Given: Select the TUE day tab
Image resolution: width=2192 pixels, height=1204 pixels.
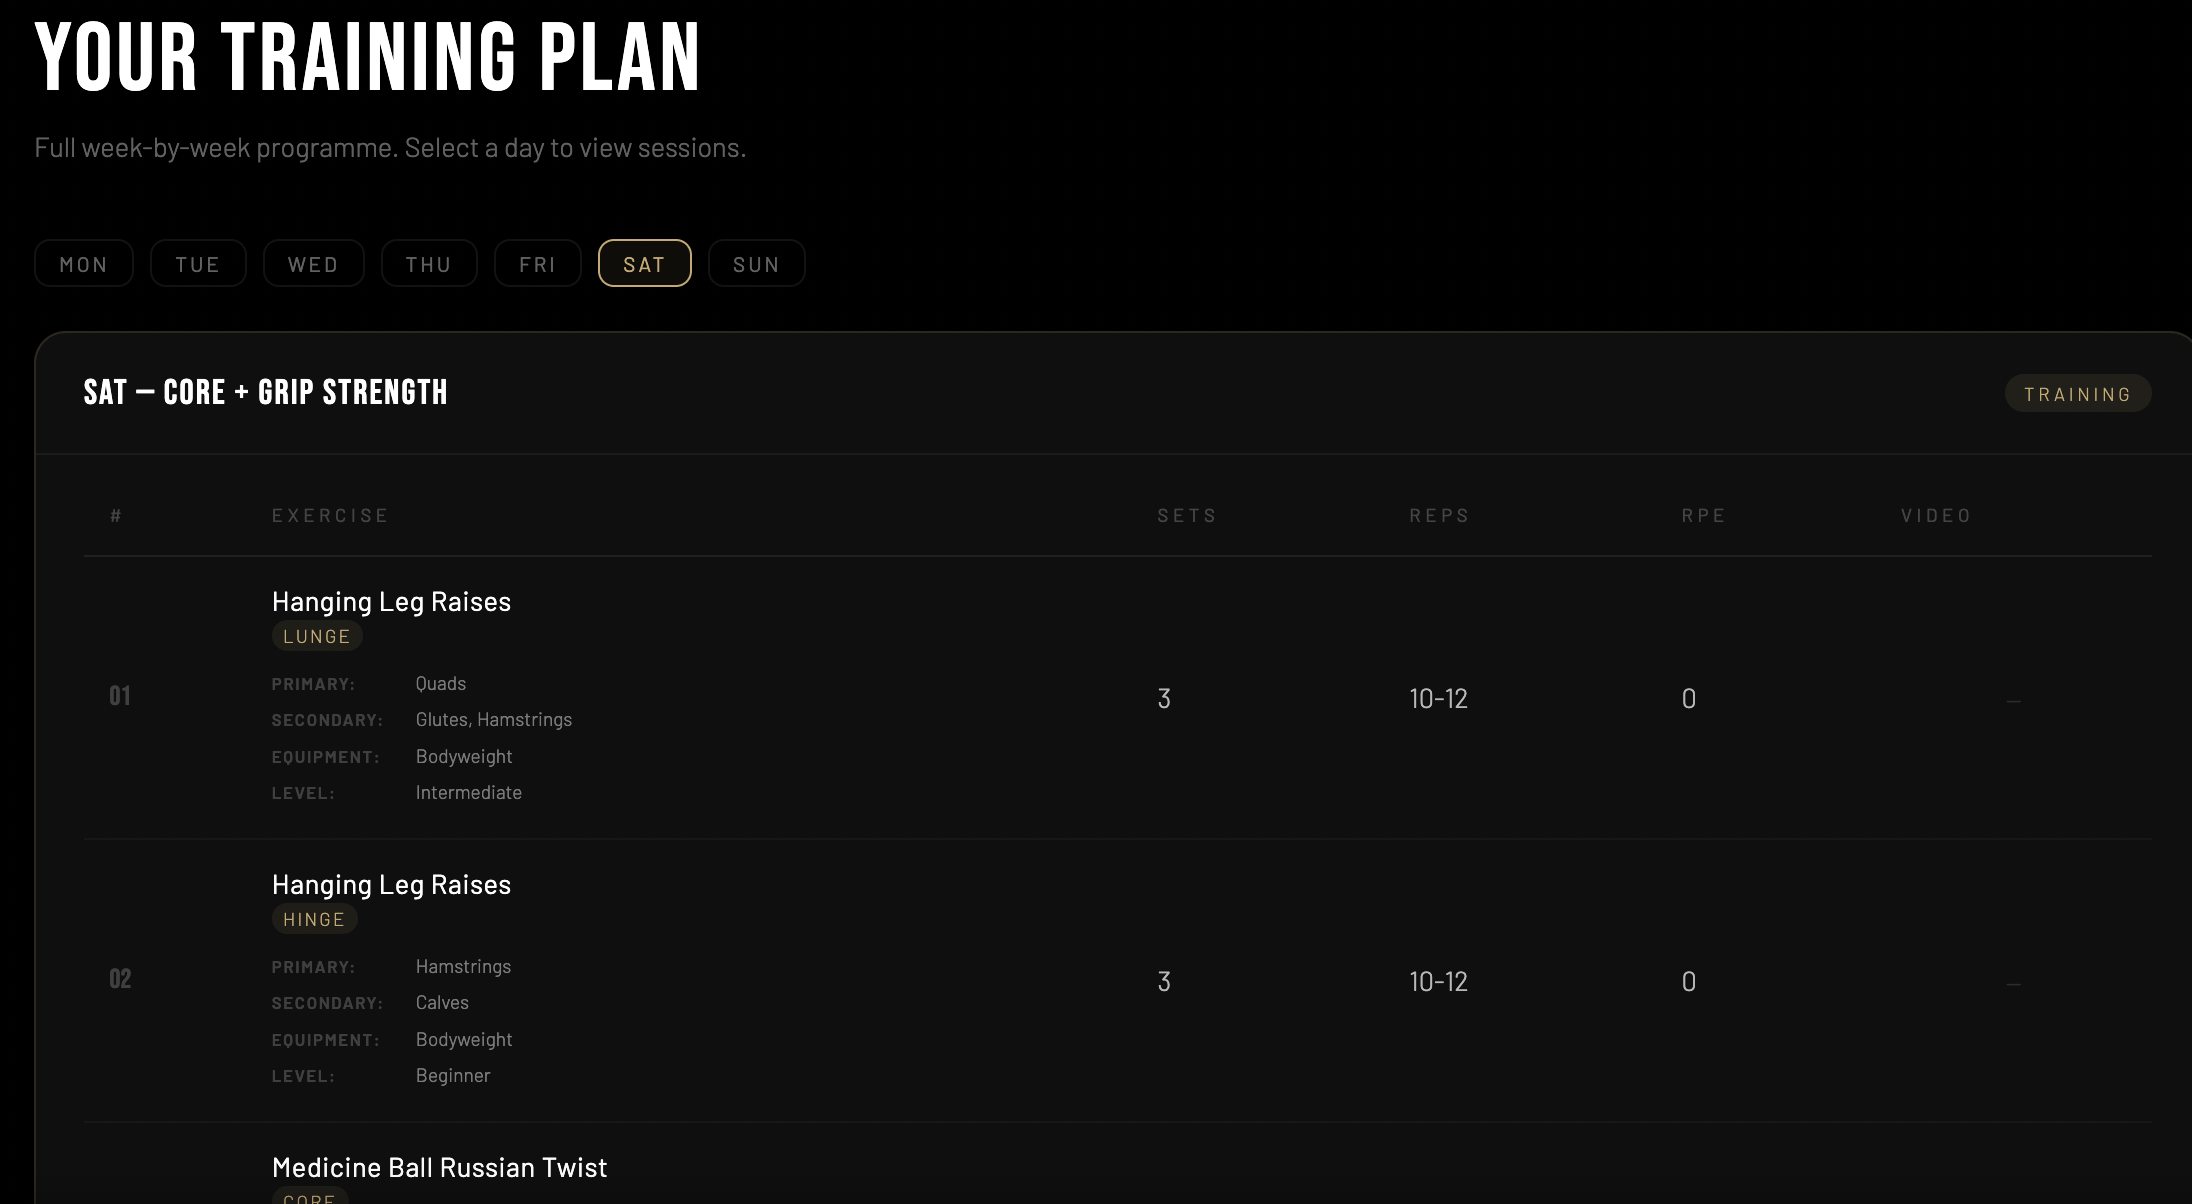Looking at the screenshot, I should [198, 263].
